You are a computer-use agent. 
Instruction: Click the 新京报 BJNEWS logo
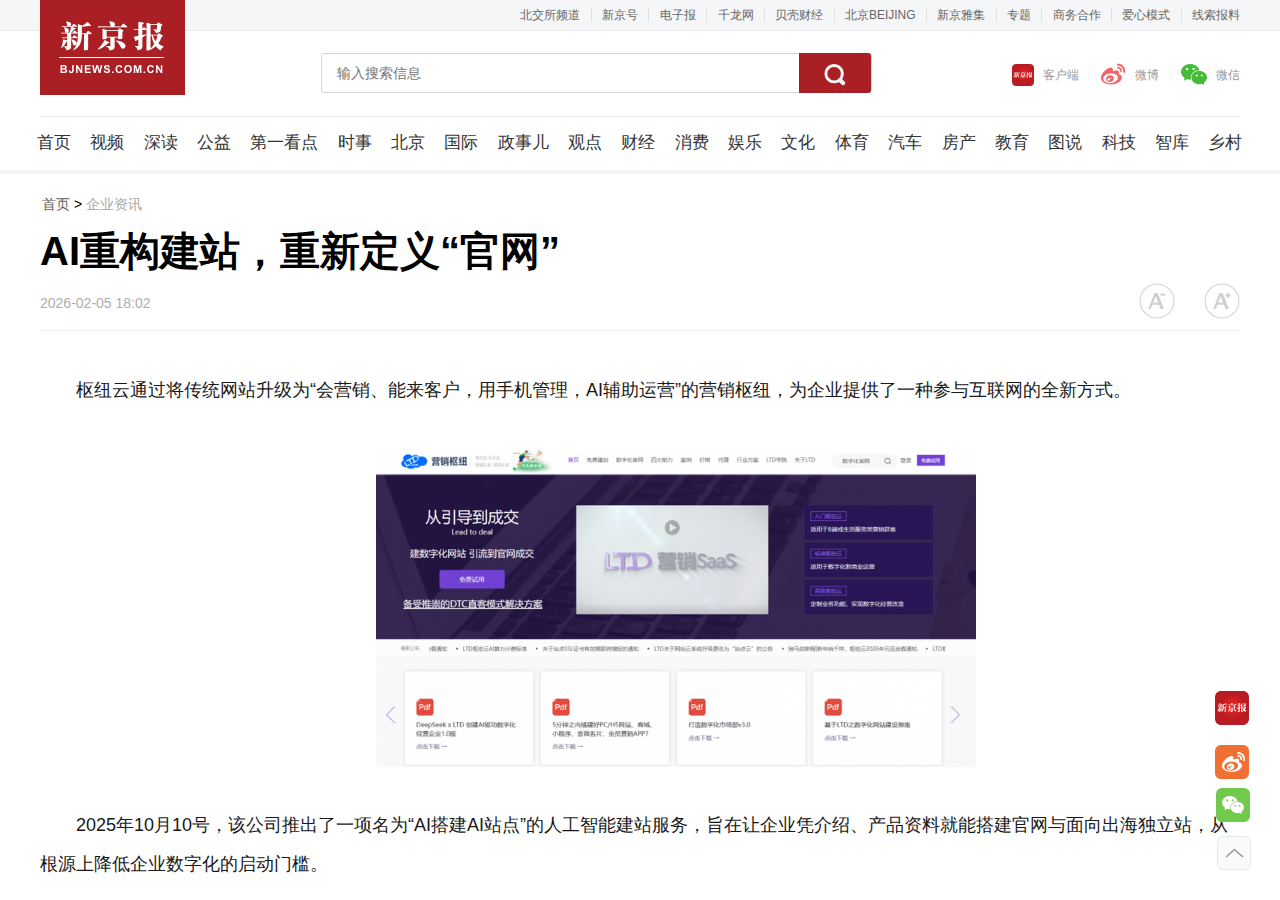[x=112, y=47]
